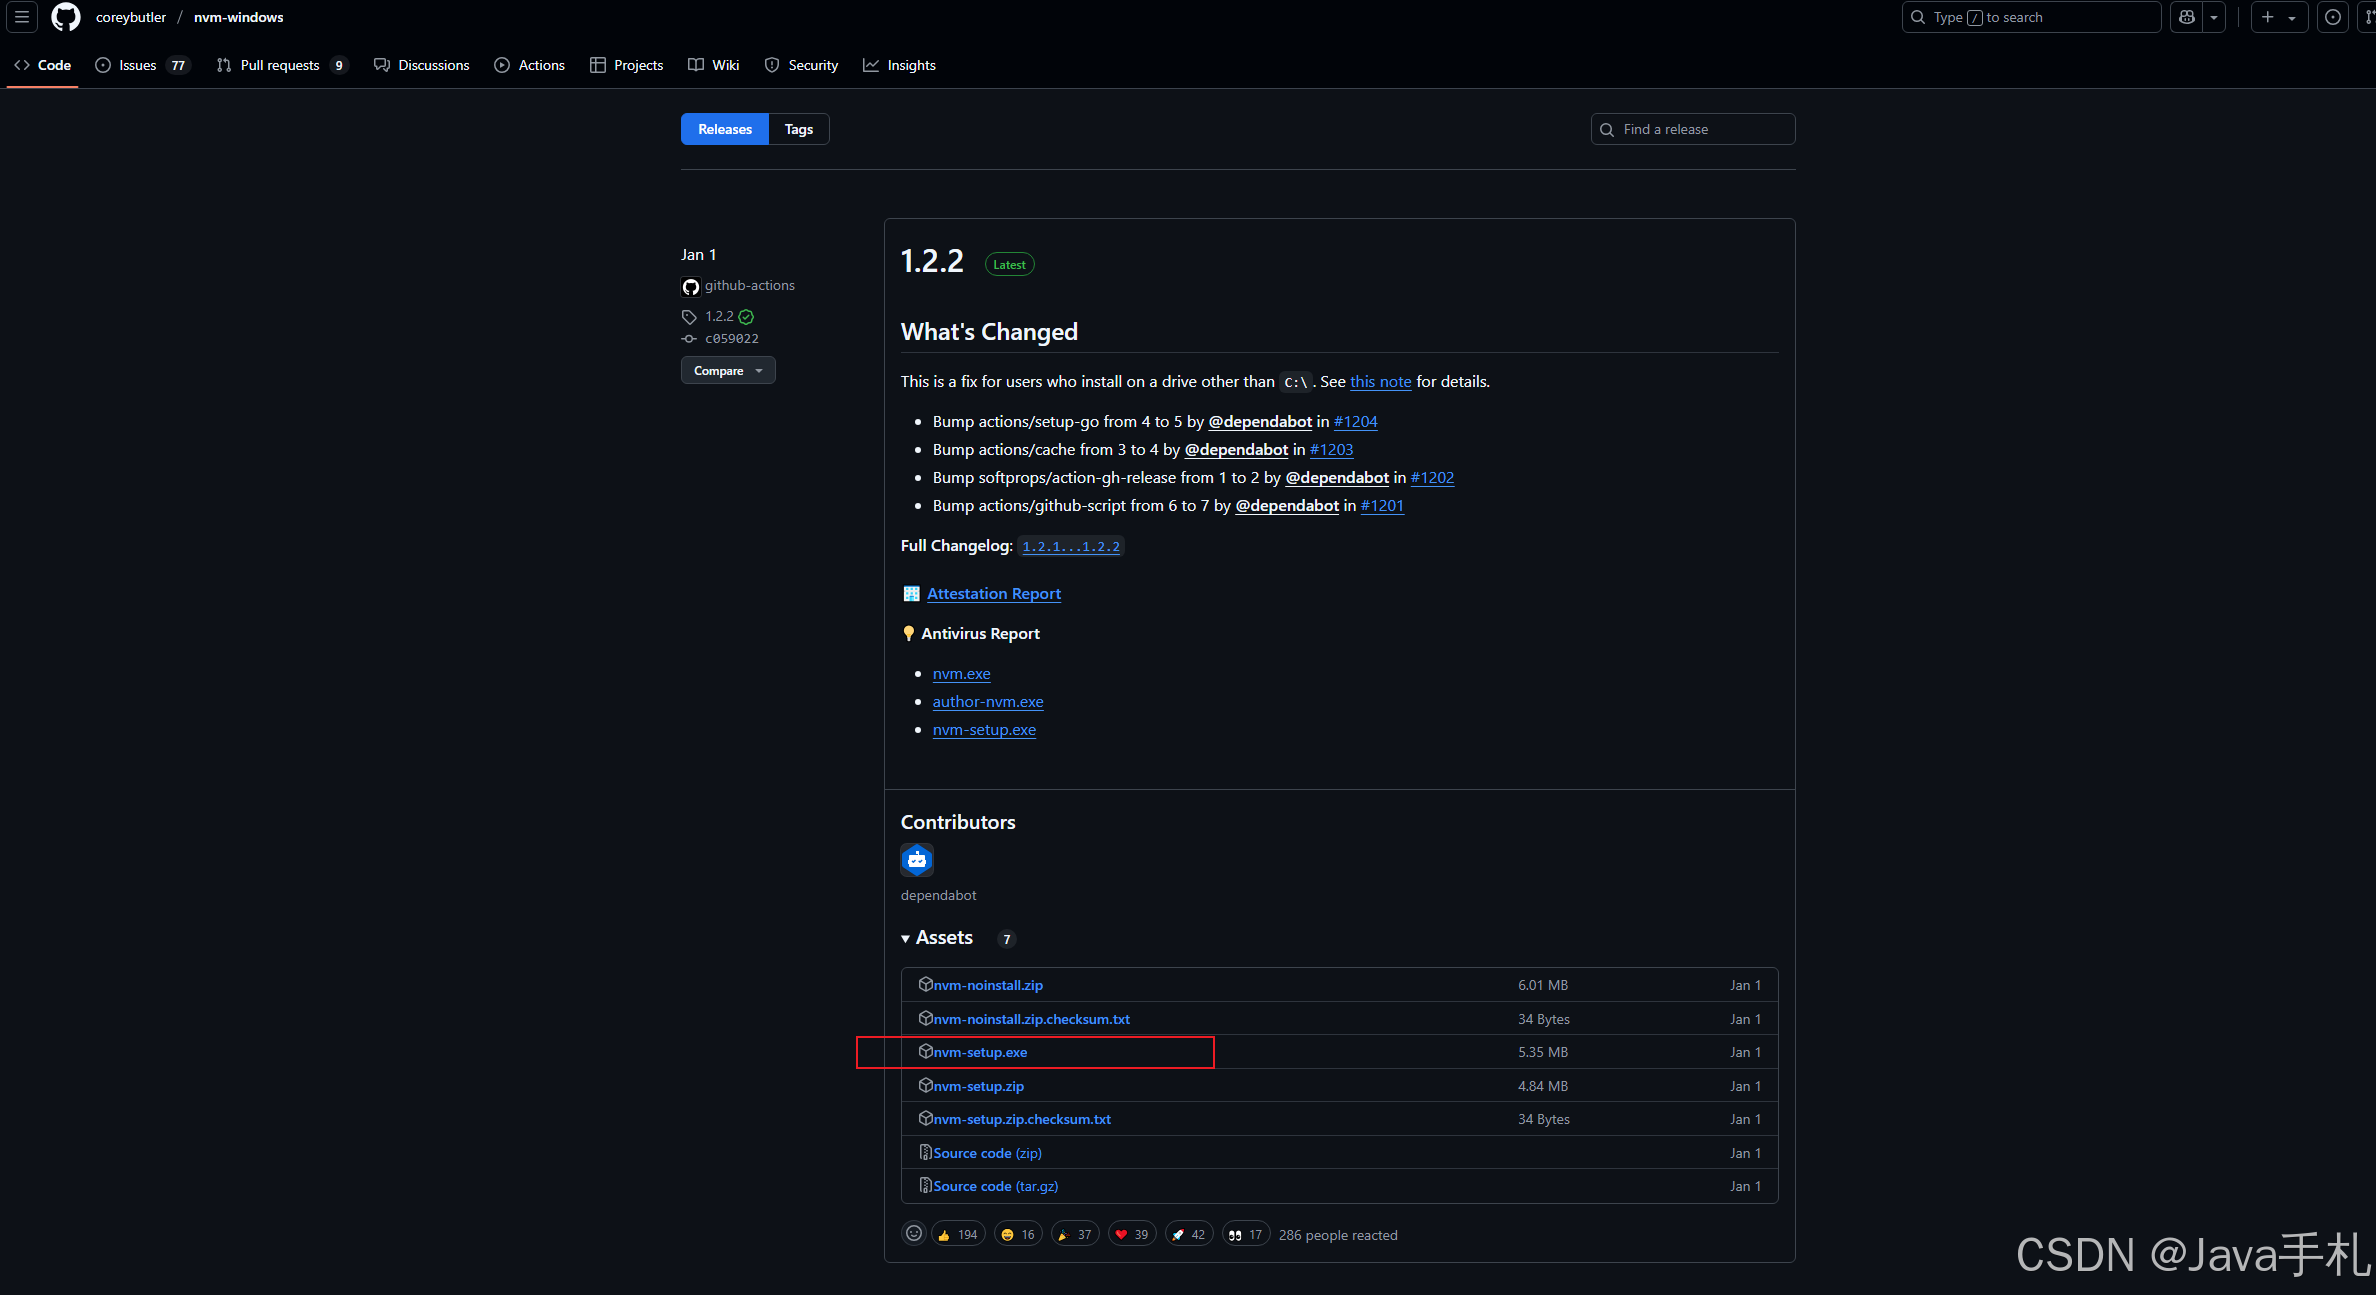
Task: Open the hamburger navigation menu
Action: coord(21,17)
